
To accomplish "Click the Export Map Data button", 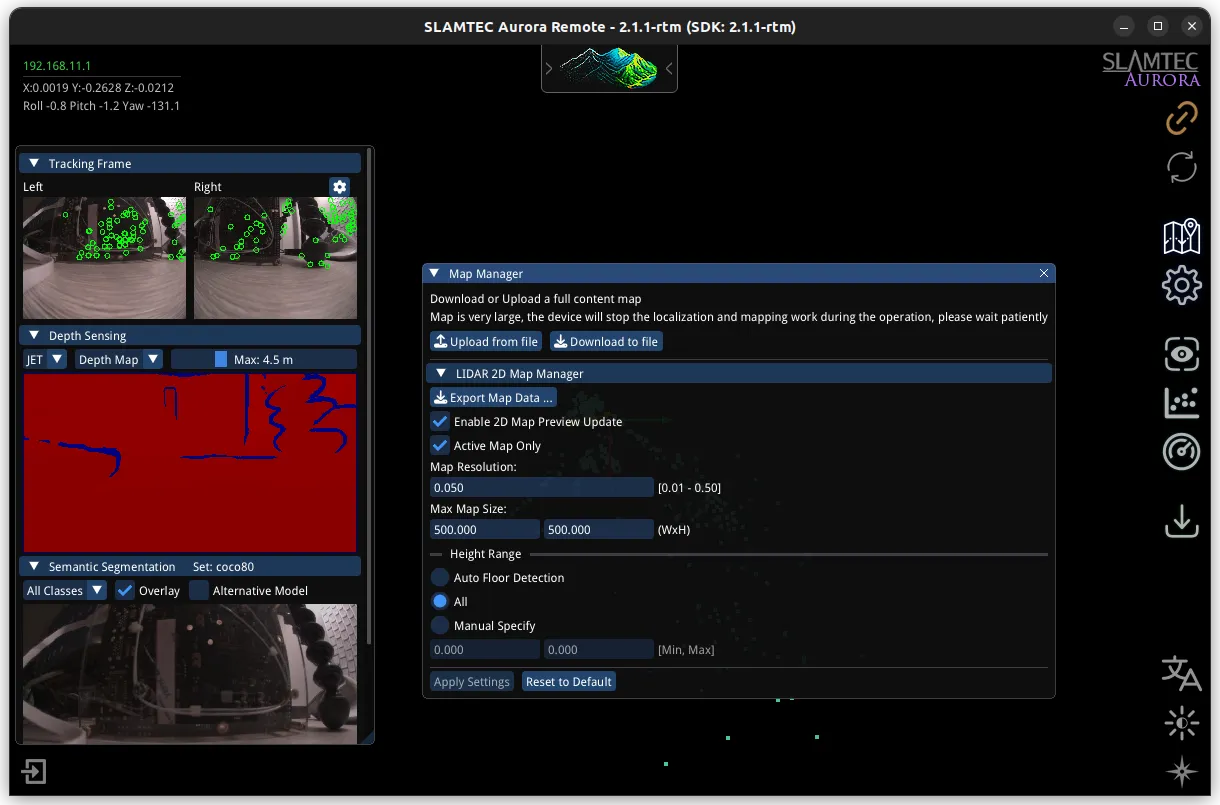I will tap(493, 397).
